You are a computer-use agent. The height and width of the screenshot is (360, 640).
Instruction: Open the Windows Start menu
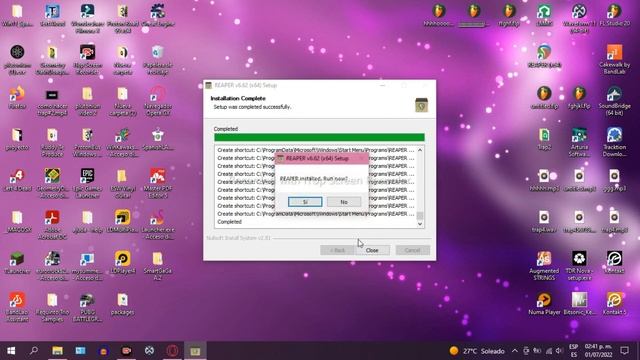pos(11,351)
